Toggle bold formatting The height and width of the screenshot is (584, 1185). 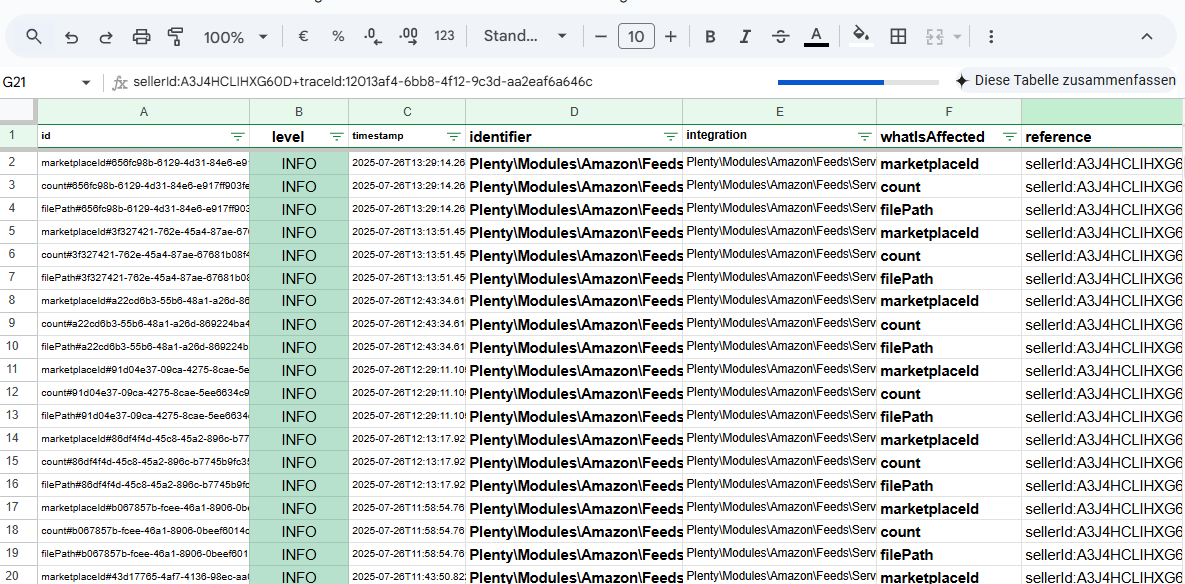710,37
